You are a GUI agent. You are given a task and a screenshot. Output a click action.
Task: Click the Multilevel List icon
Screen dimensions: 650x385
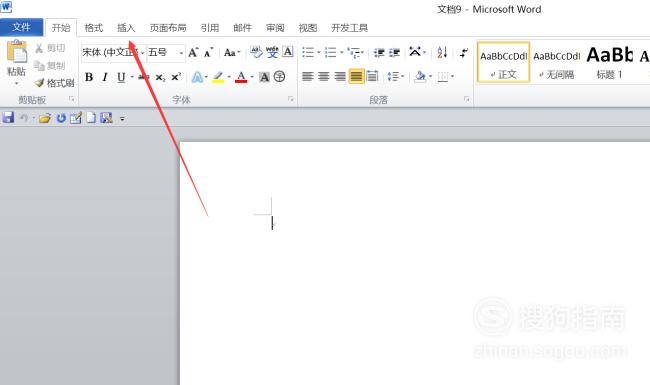[x=354, y=52]
